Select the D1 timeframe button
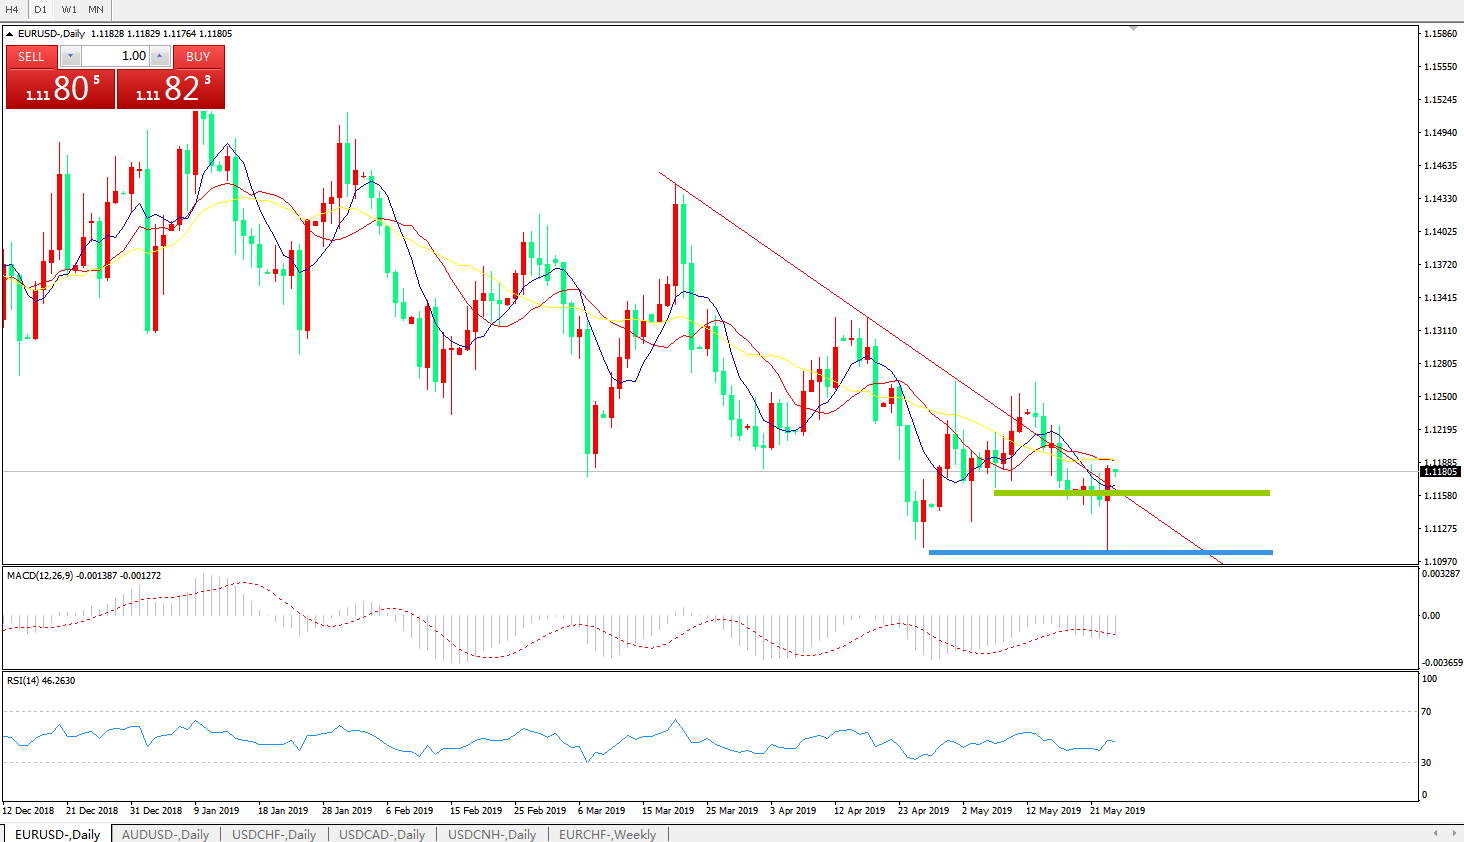This screenshot has height=842, width=1464. coord(41,9)
